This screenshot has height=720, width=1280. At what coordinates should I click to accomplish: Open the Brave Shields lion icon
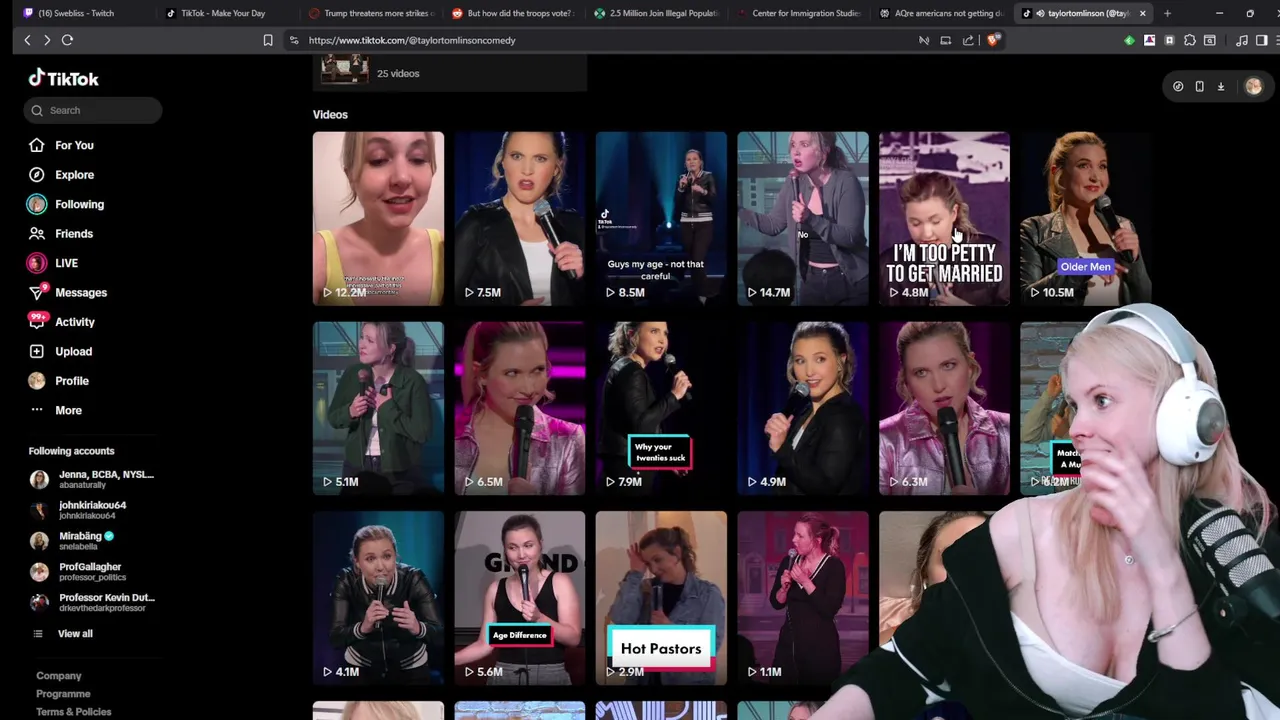[x=992, y=40]
